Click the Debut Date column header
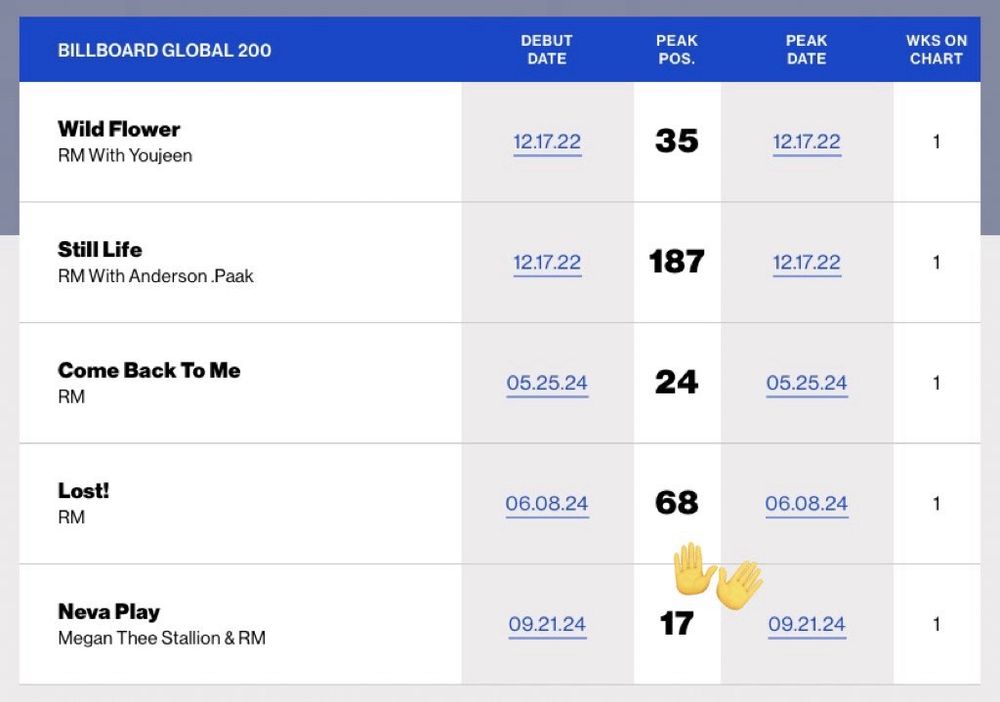Screen dimensions: 1000x702 tap(547, 50)
